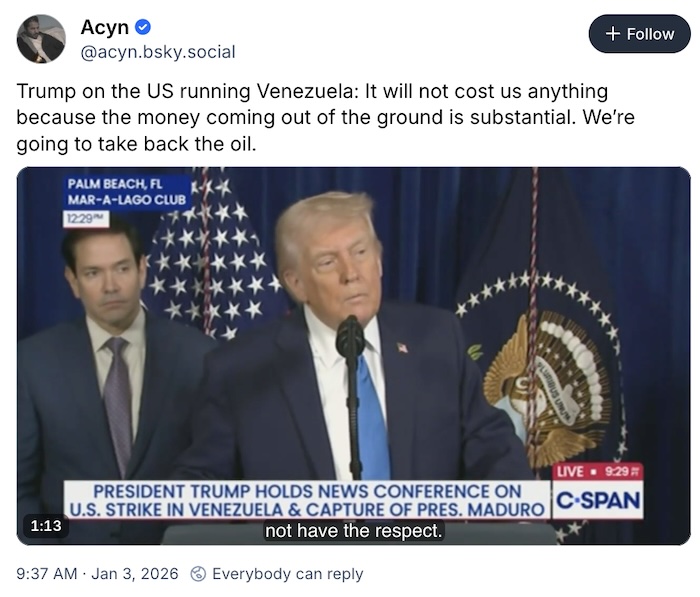Click the reply settings icon
The image size is (700, 597).
coord(198,574)
